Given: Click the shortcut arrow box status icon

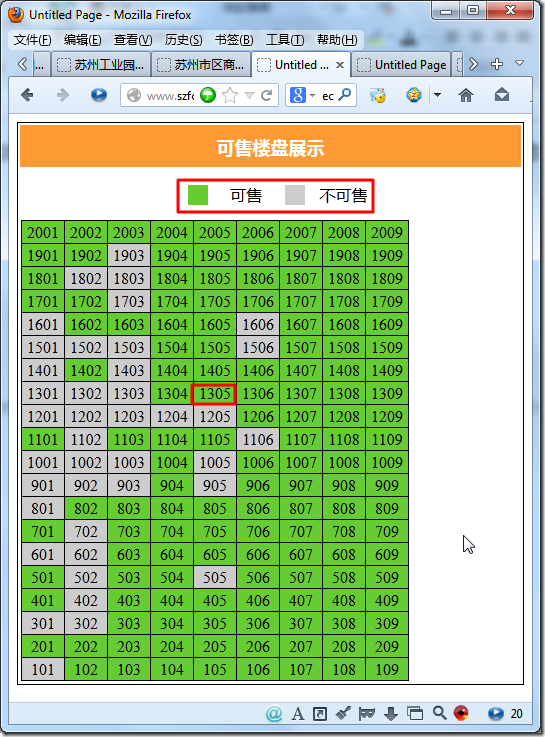Looking at the screenshot, I should [x=320, y=713].
